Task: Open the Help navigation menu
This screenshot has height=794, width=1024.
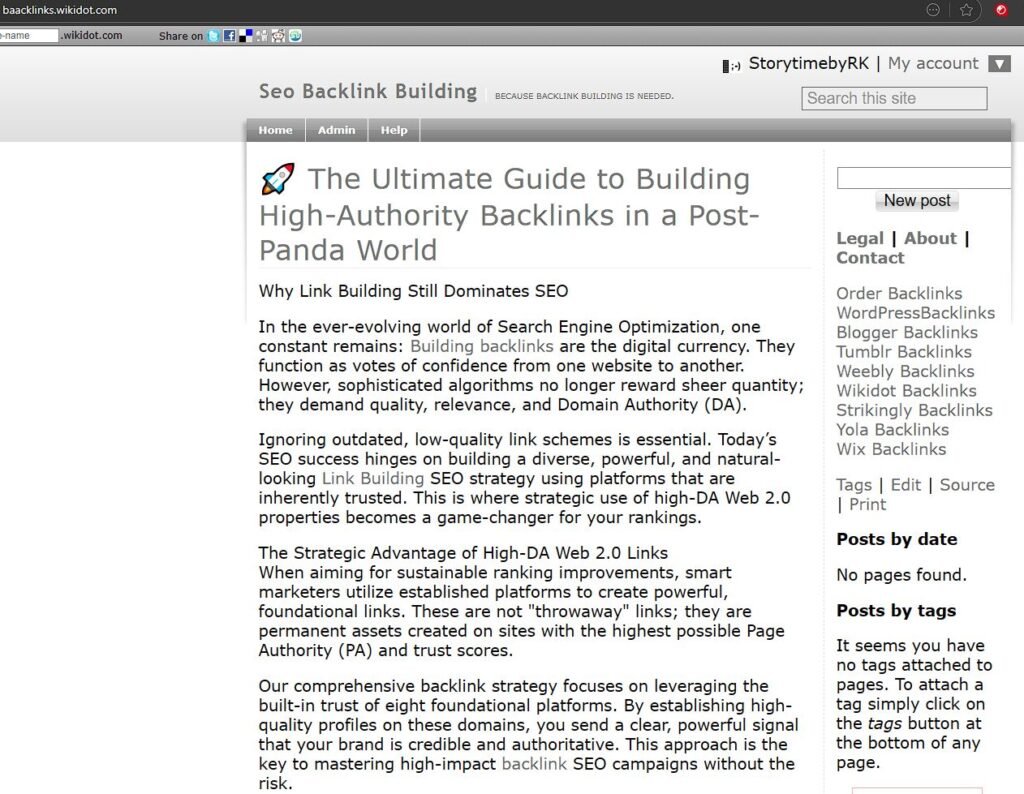Action: (394, 130)
